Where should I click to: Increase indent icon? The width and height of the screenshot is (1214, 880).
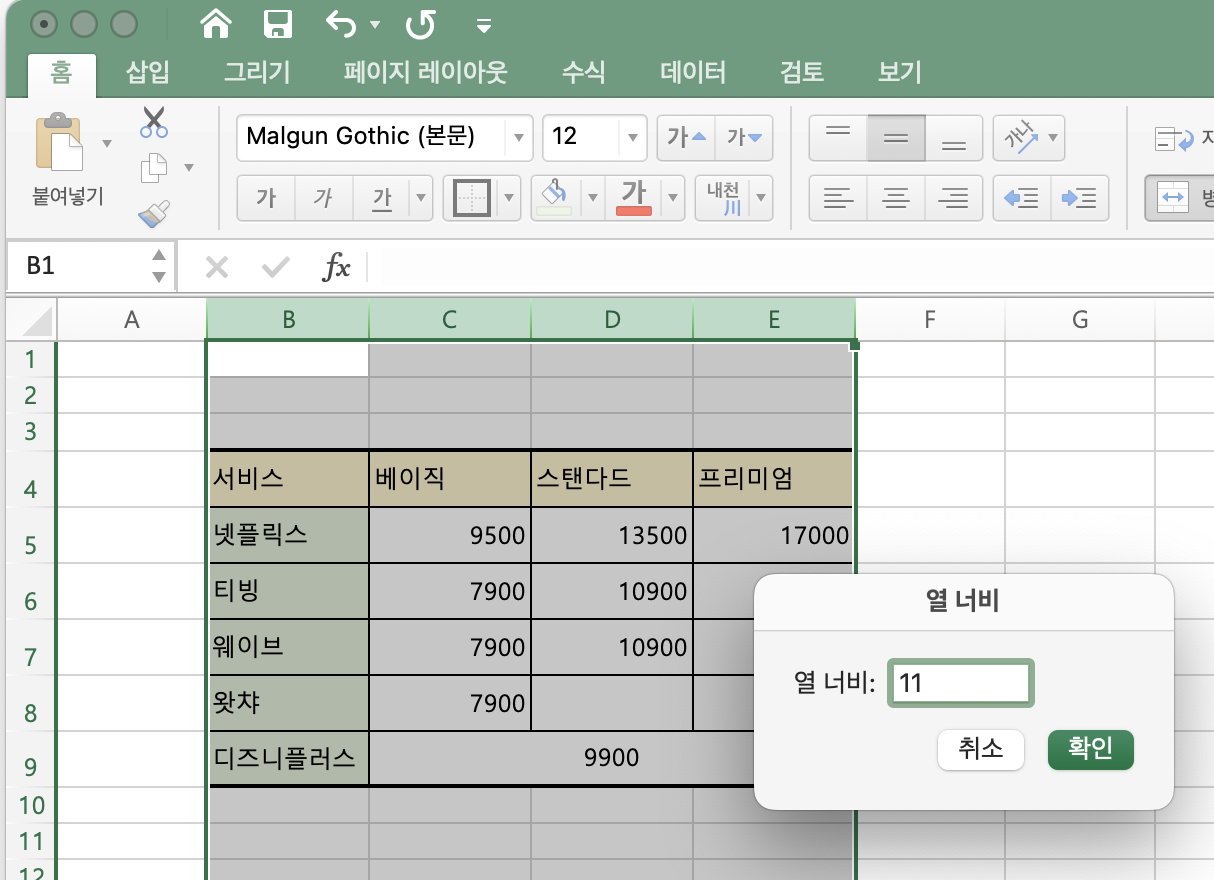coord(1080,197)
